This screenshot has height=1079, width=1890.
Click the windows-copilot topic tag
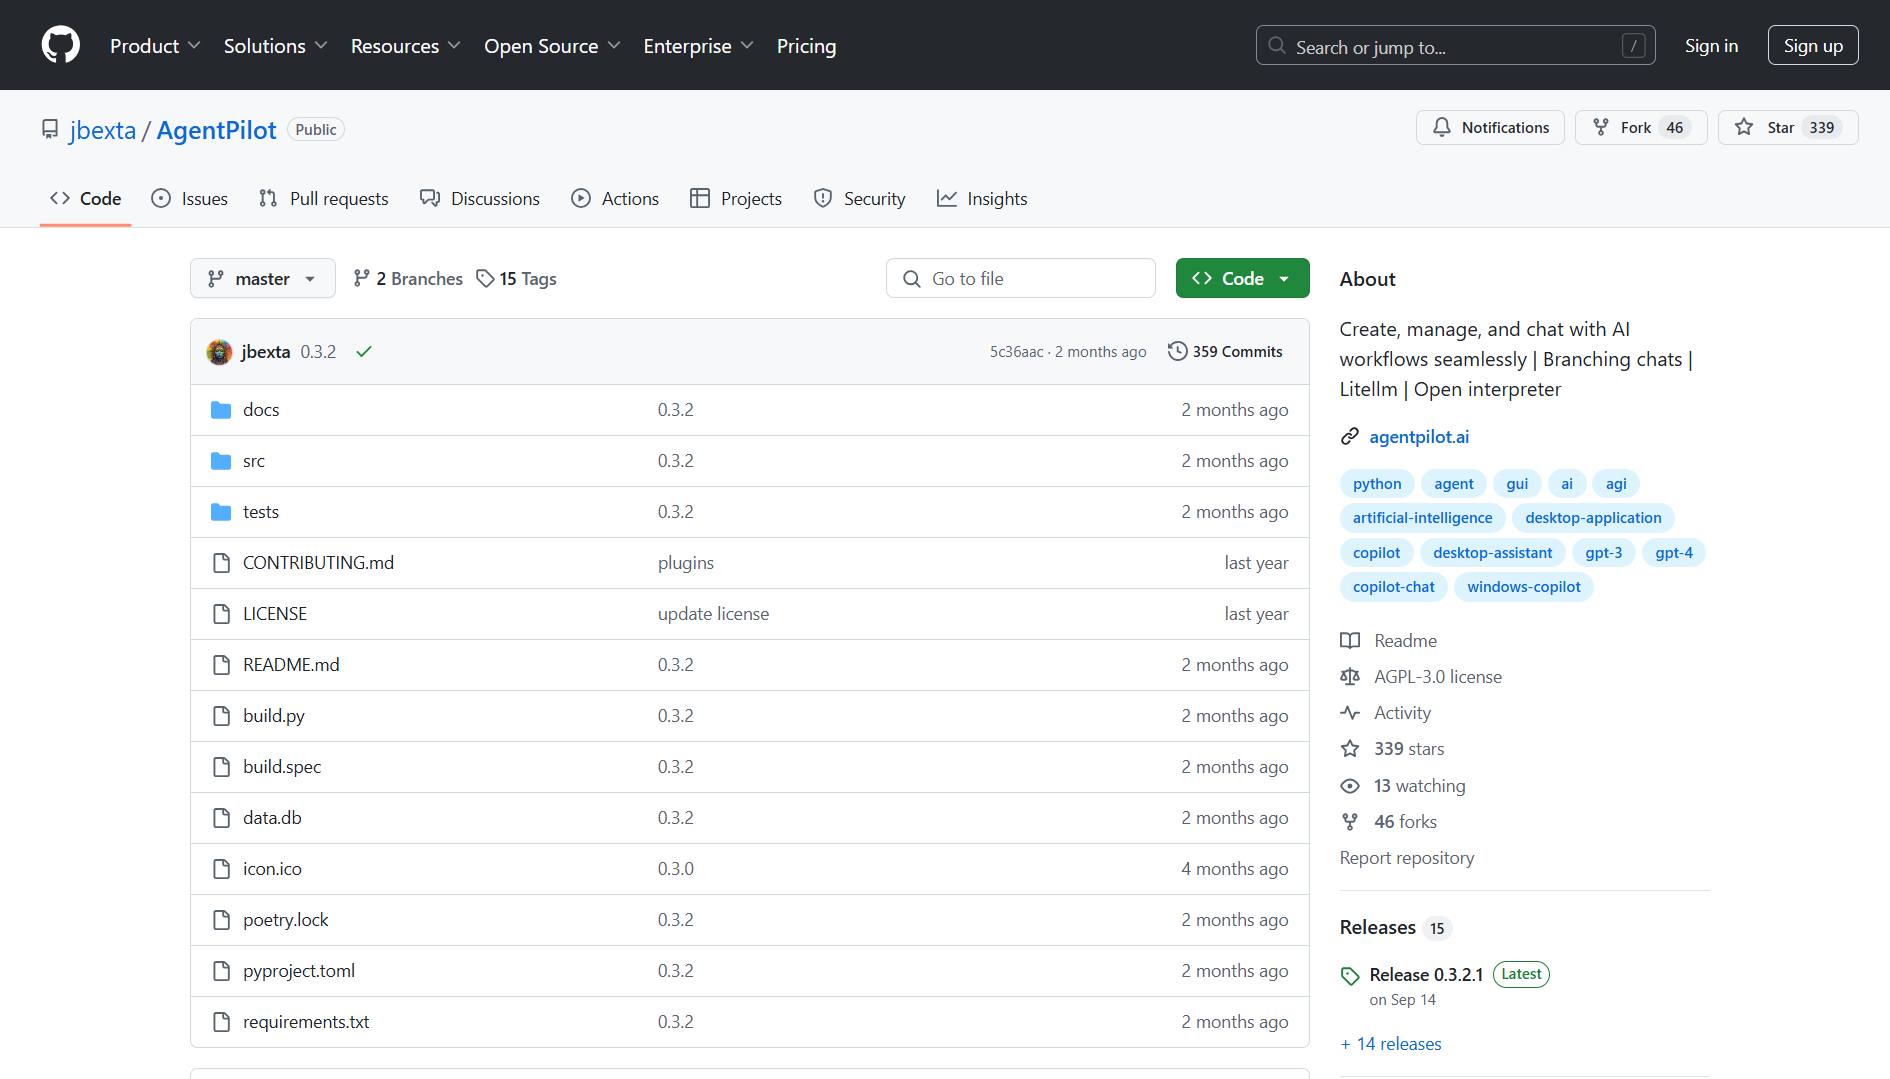tap(1524, 587)
